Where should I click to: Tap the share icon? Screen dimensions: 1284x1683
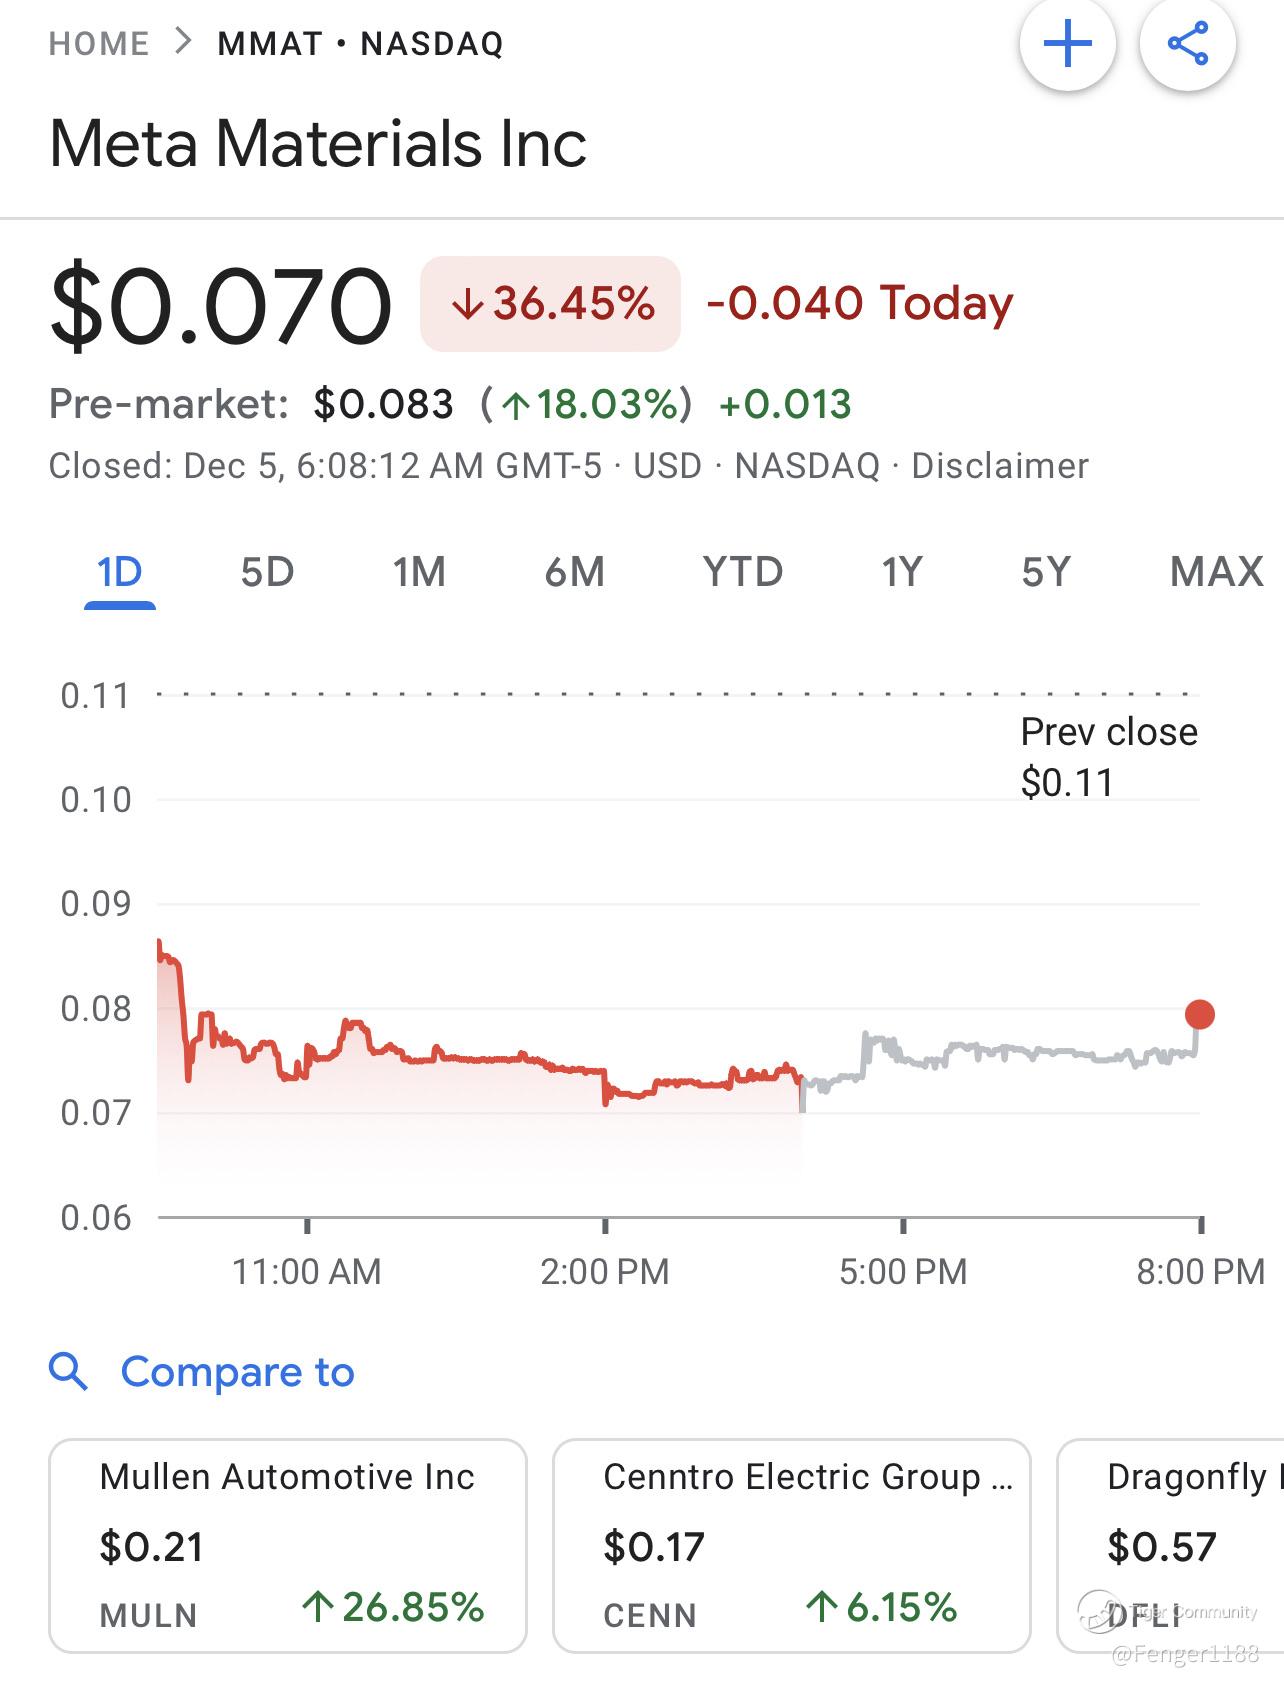tap(1187, 45)
